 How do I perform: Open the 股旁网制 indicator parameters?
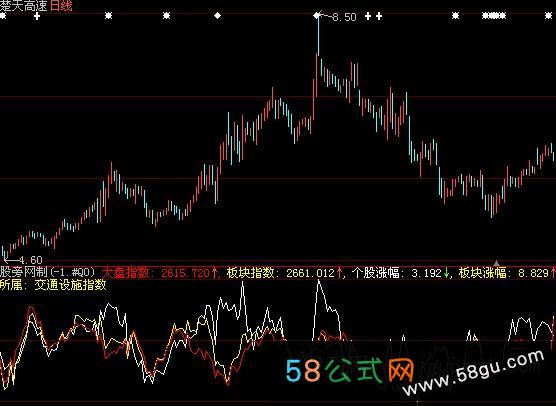[x=48, y=272]
